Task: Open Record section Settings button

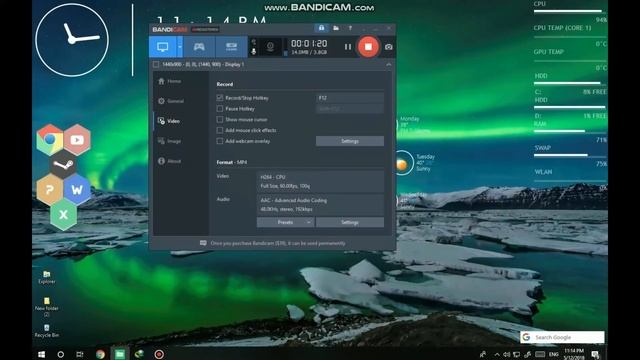Action: [x=350, y=141]
